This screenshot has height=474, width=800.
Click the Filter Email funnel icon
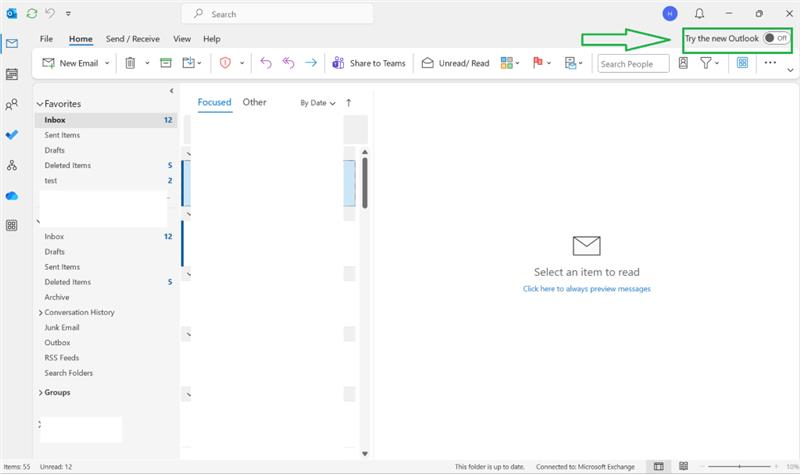coord(706,63)
